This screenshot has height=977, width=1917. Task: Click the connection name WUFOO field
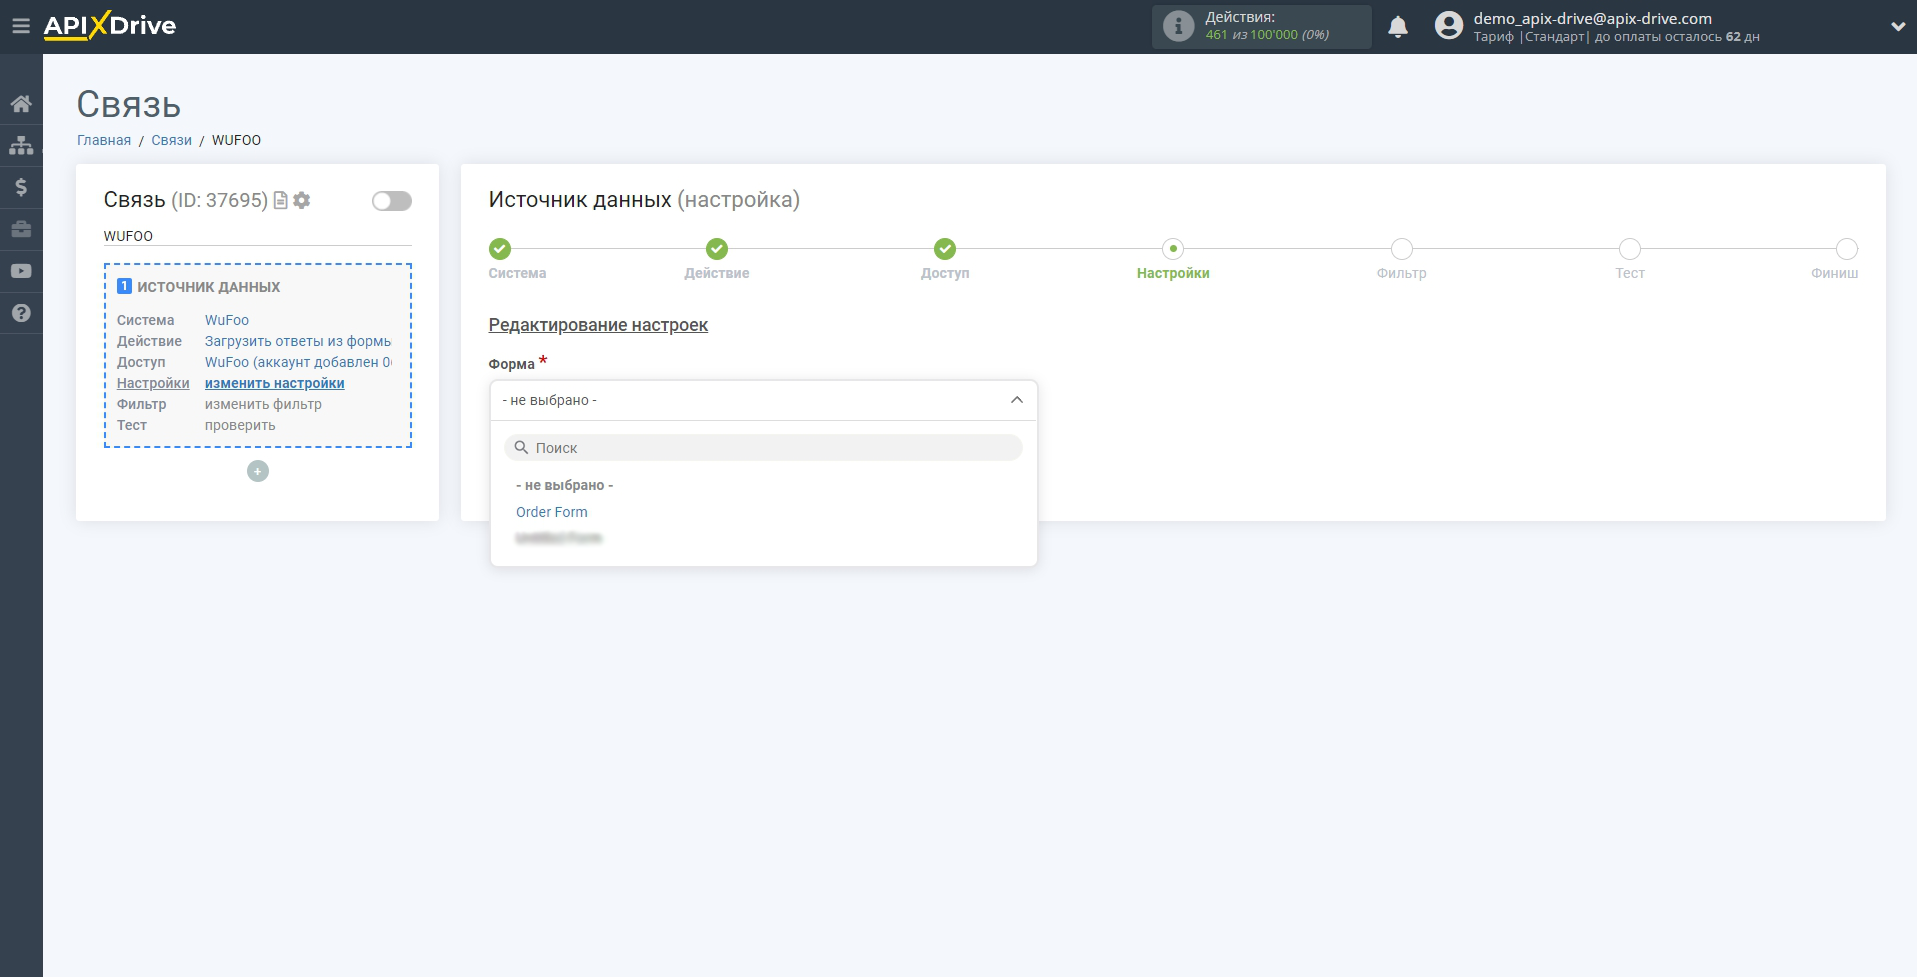tap(257, 236)
